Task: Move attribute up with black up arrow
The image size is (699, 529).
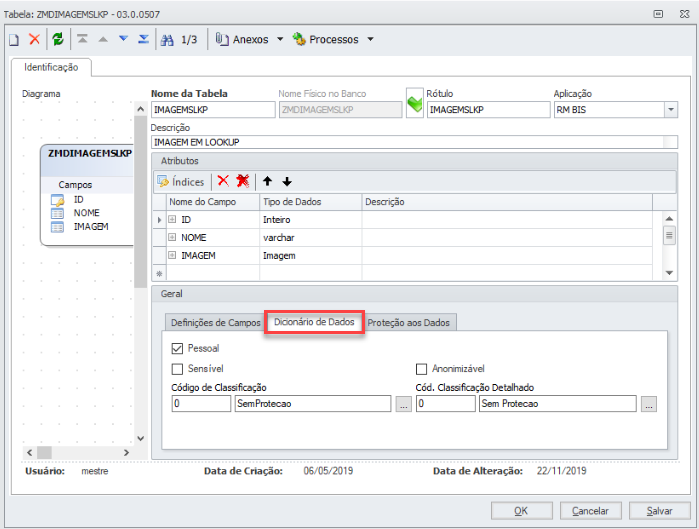Action: [x=267, y=181]
